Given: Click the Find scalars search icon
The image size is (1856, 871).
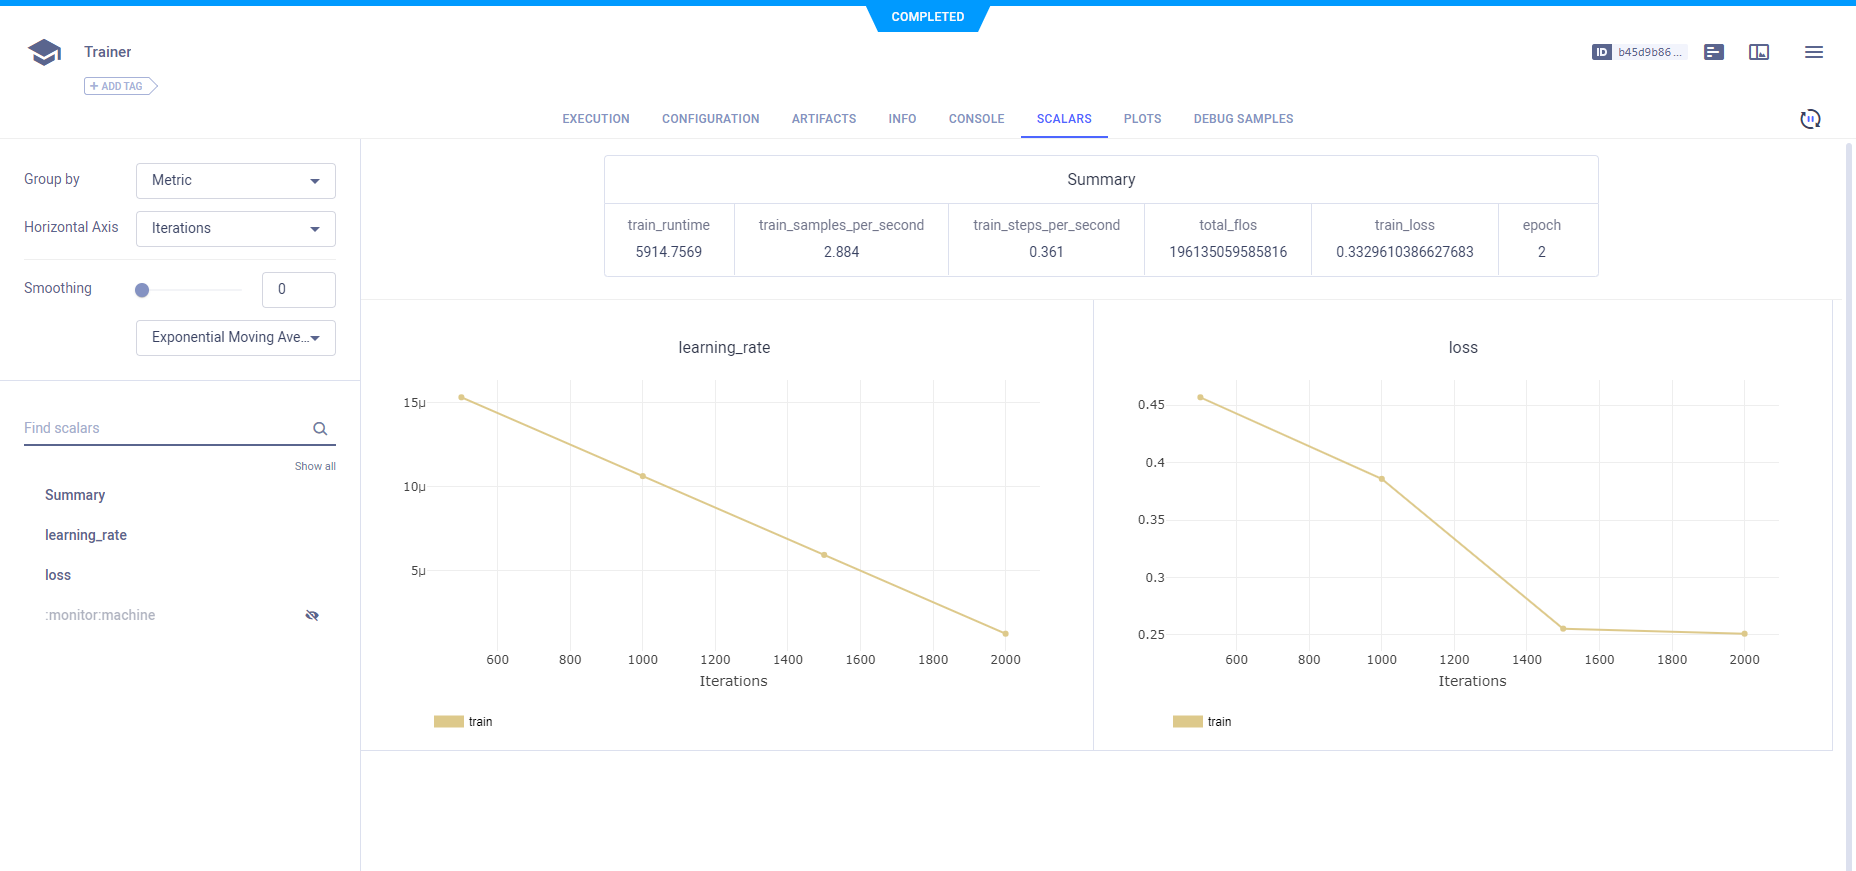Looking at the screenshot, I should [x=320, y=429].
